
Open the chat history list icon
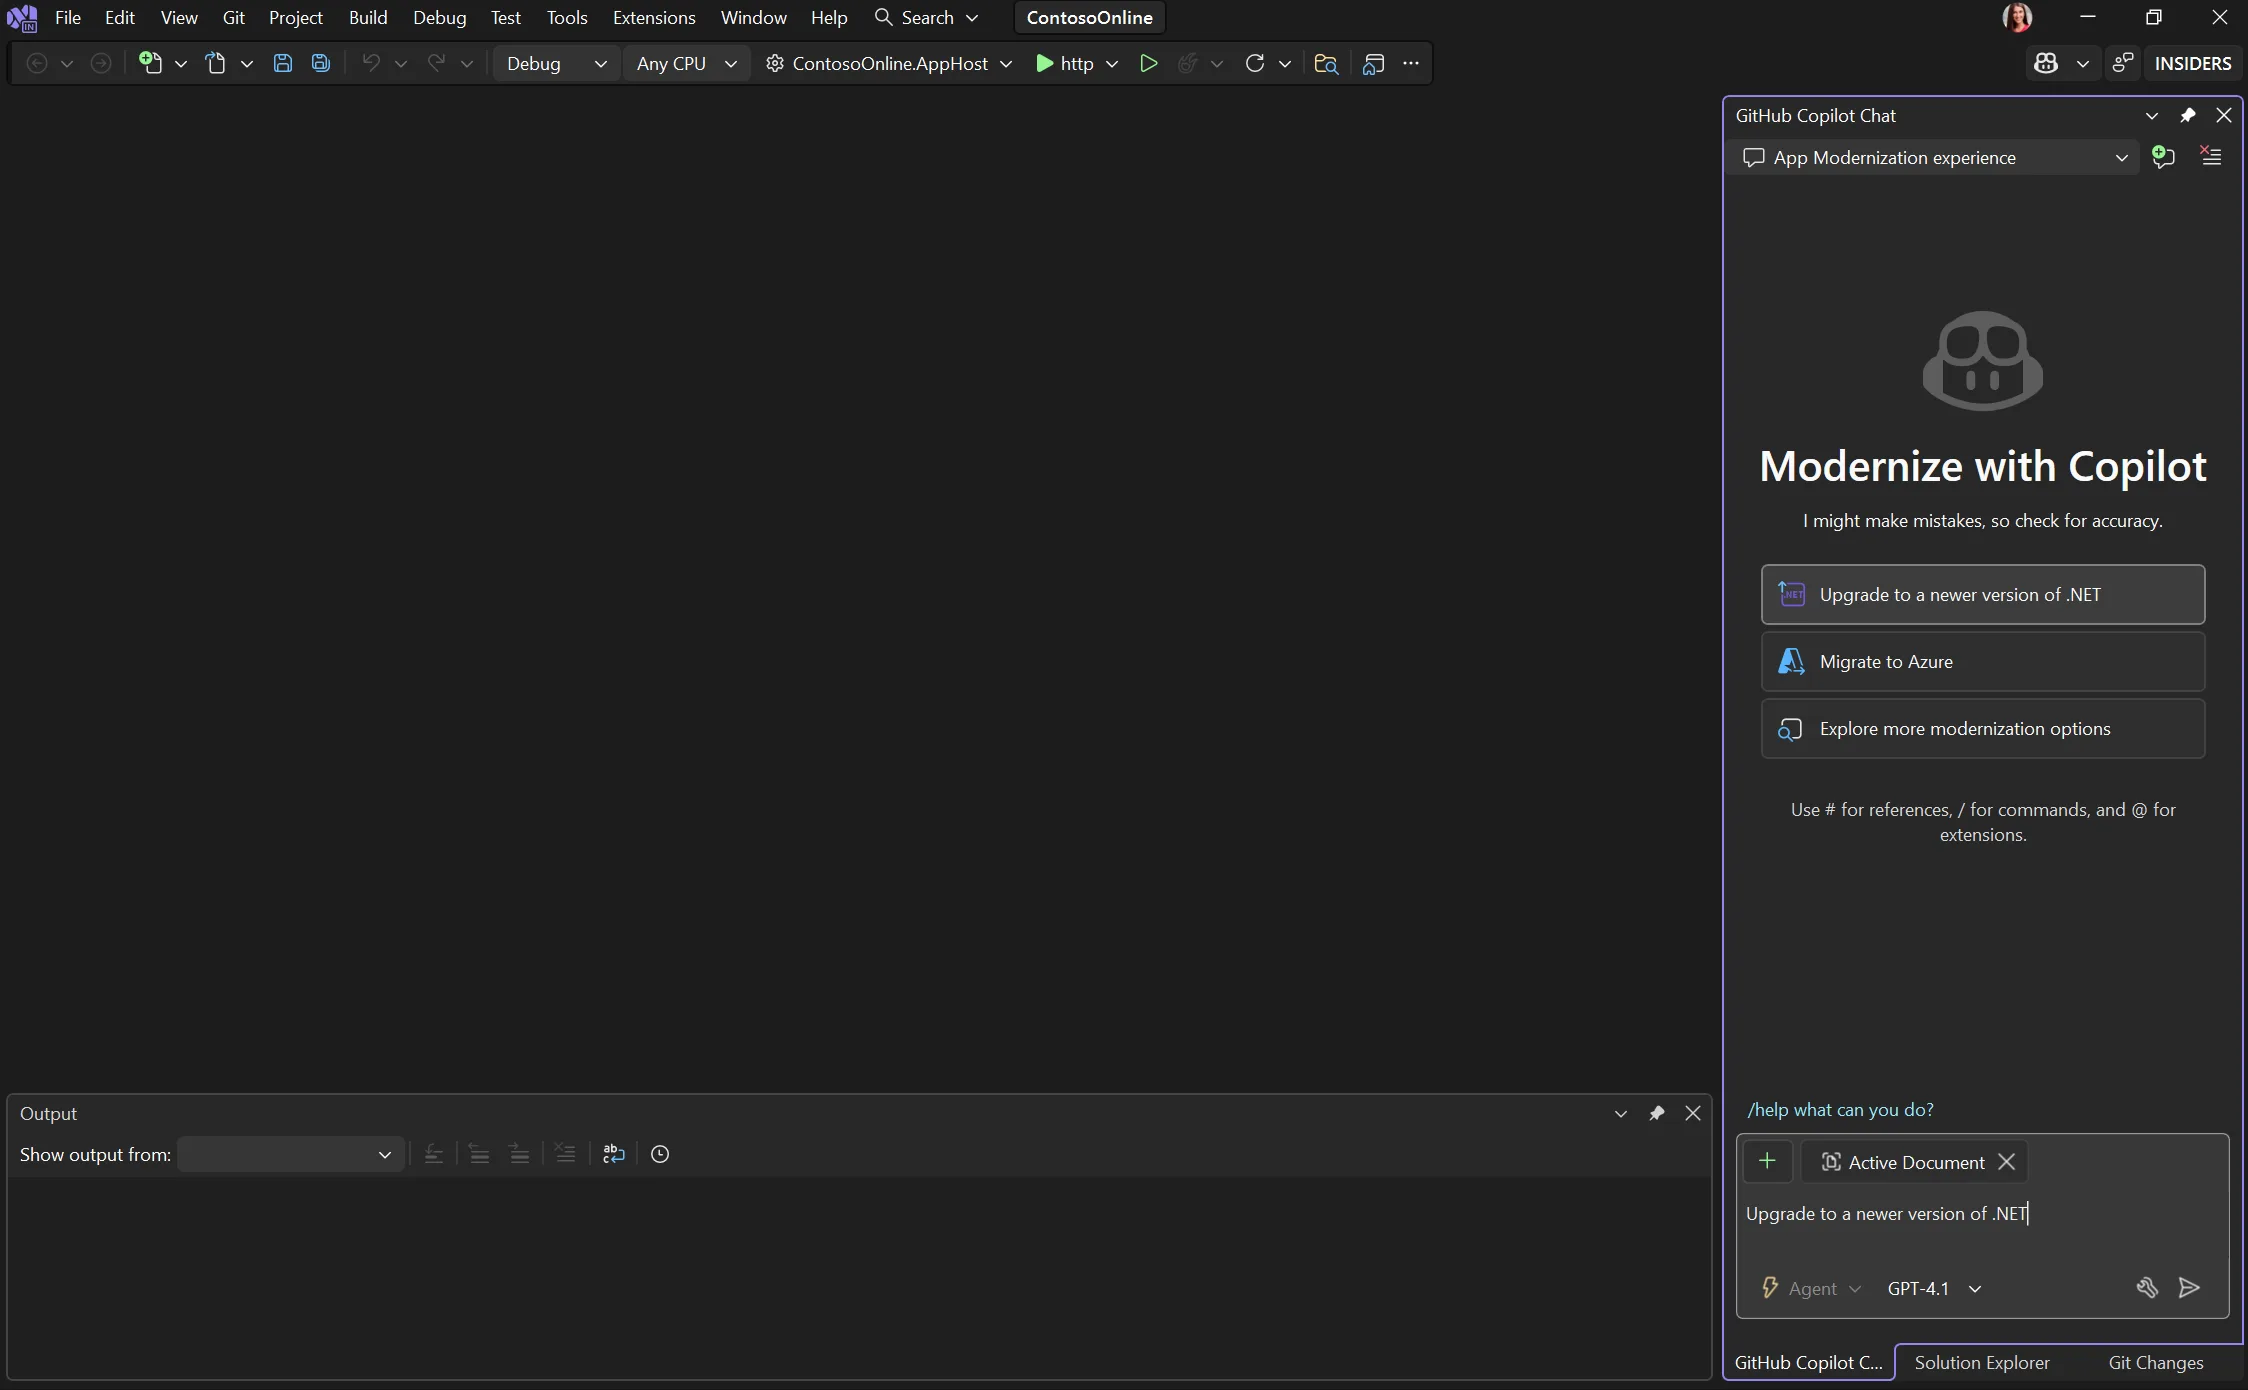(2209, 157)
